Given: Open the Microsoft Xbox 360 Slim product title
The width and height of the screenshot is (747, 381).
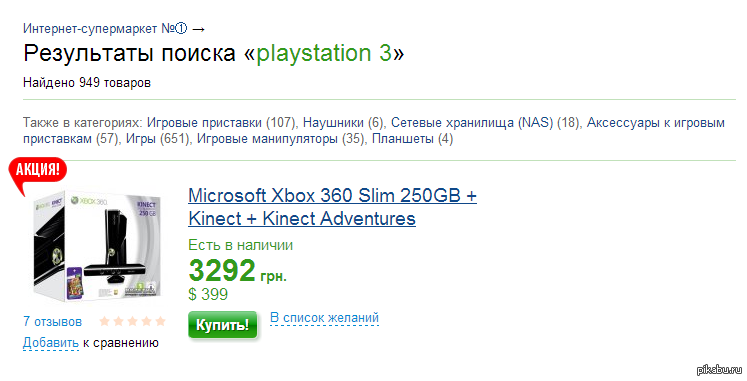Looking at the screenshot, I should 333,207.
